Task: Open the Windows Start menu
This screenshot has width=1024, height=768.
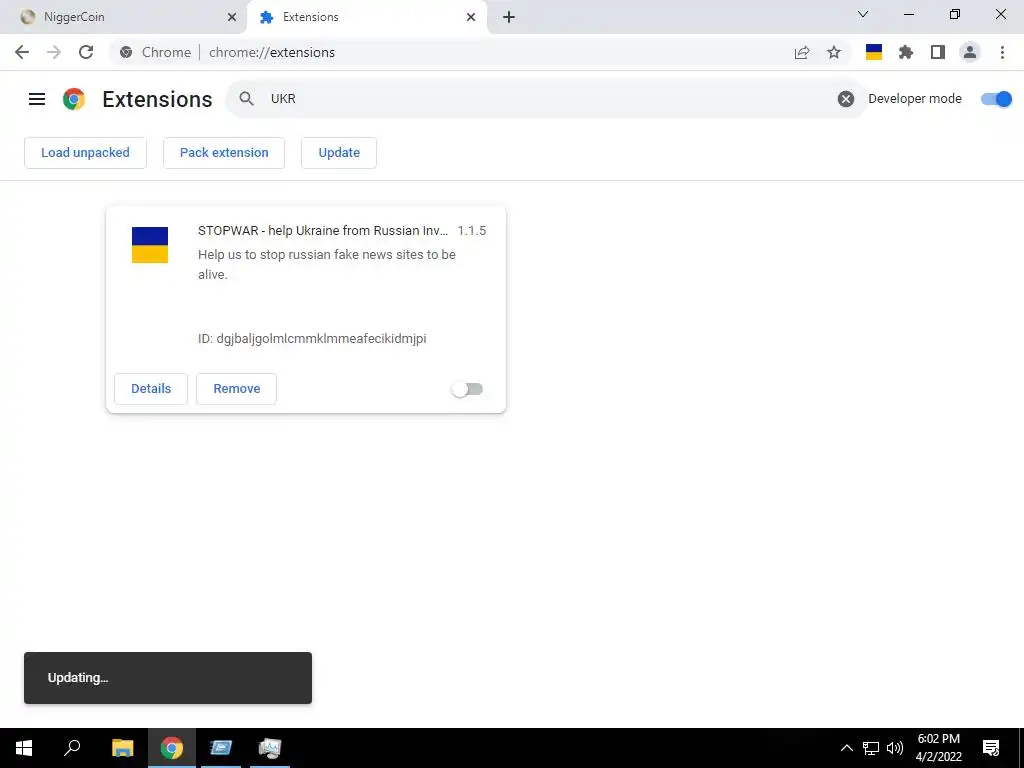Action: [x=24, y=748]
